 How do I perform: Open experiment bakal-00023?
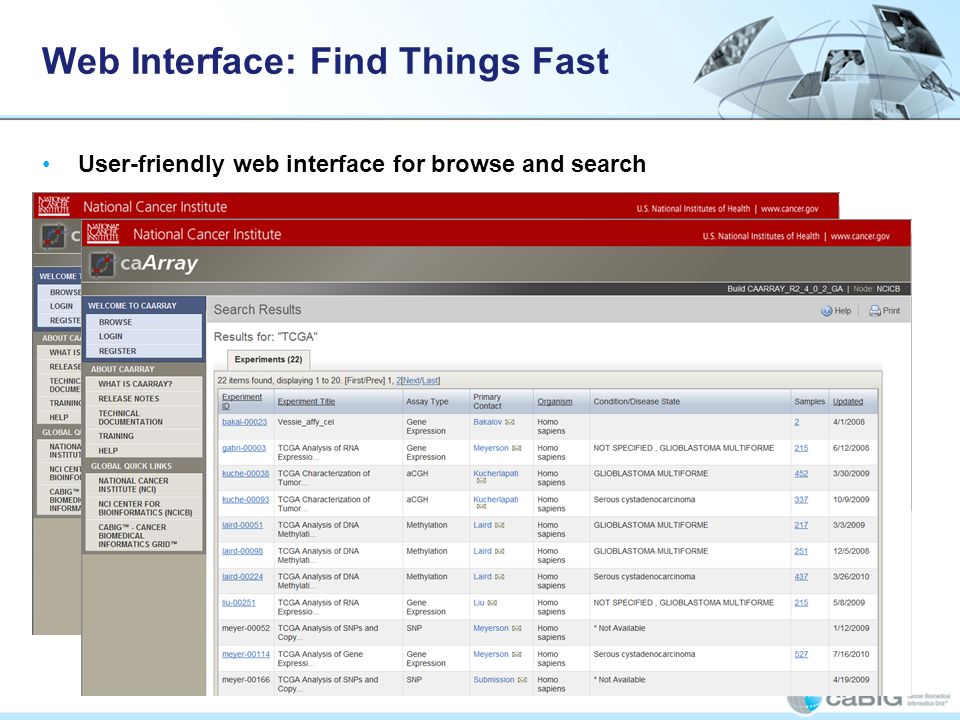pos(244,422)
